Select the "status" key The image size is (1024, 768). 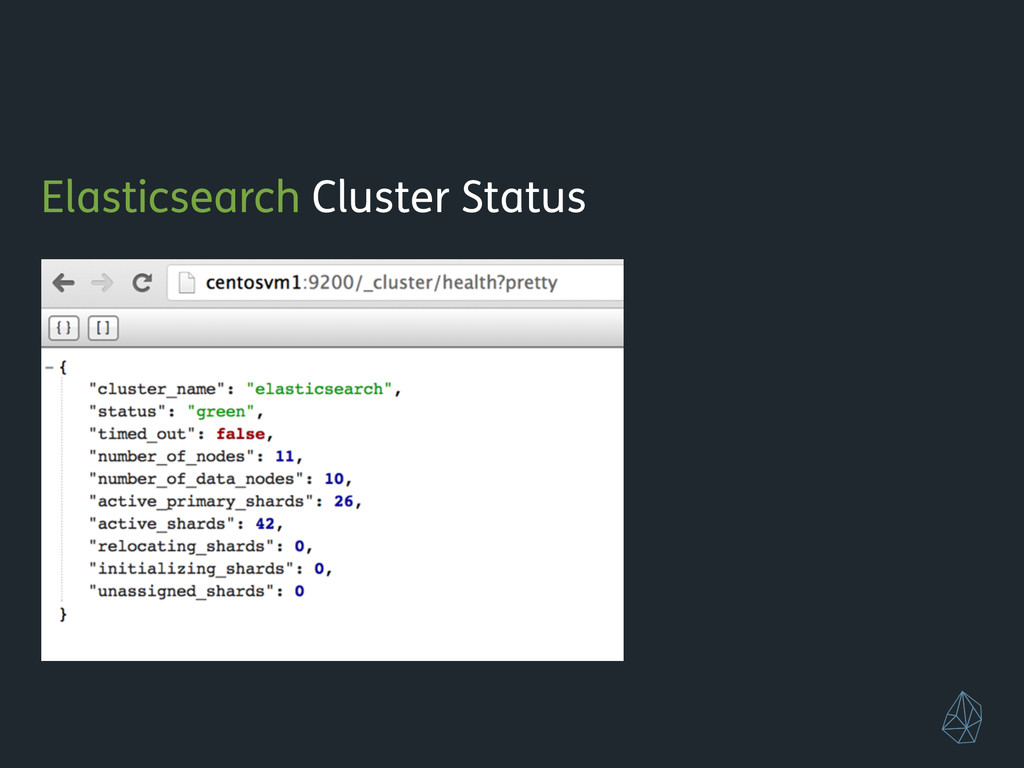tap(128, 411)
